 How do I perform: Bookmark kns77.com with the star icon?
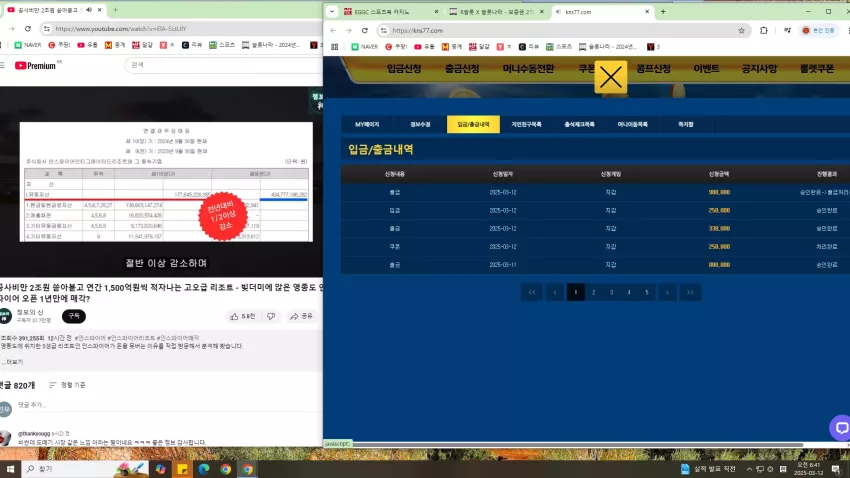[742, 31]
